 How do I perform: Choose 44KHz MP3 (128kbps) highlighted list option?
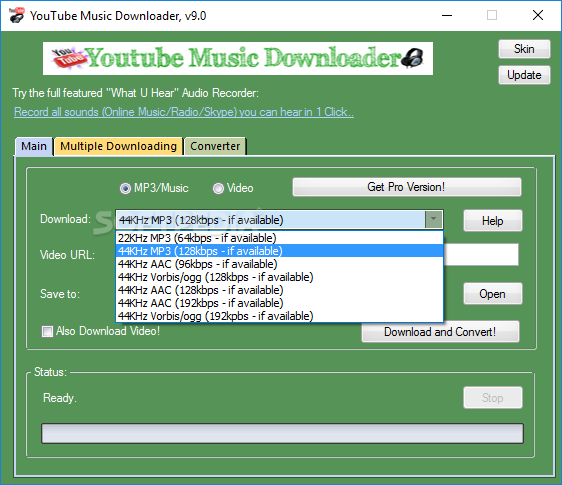280,251
